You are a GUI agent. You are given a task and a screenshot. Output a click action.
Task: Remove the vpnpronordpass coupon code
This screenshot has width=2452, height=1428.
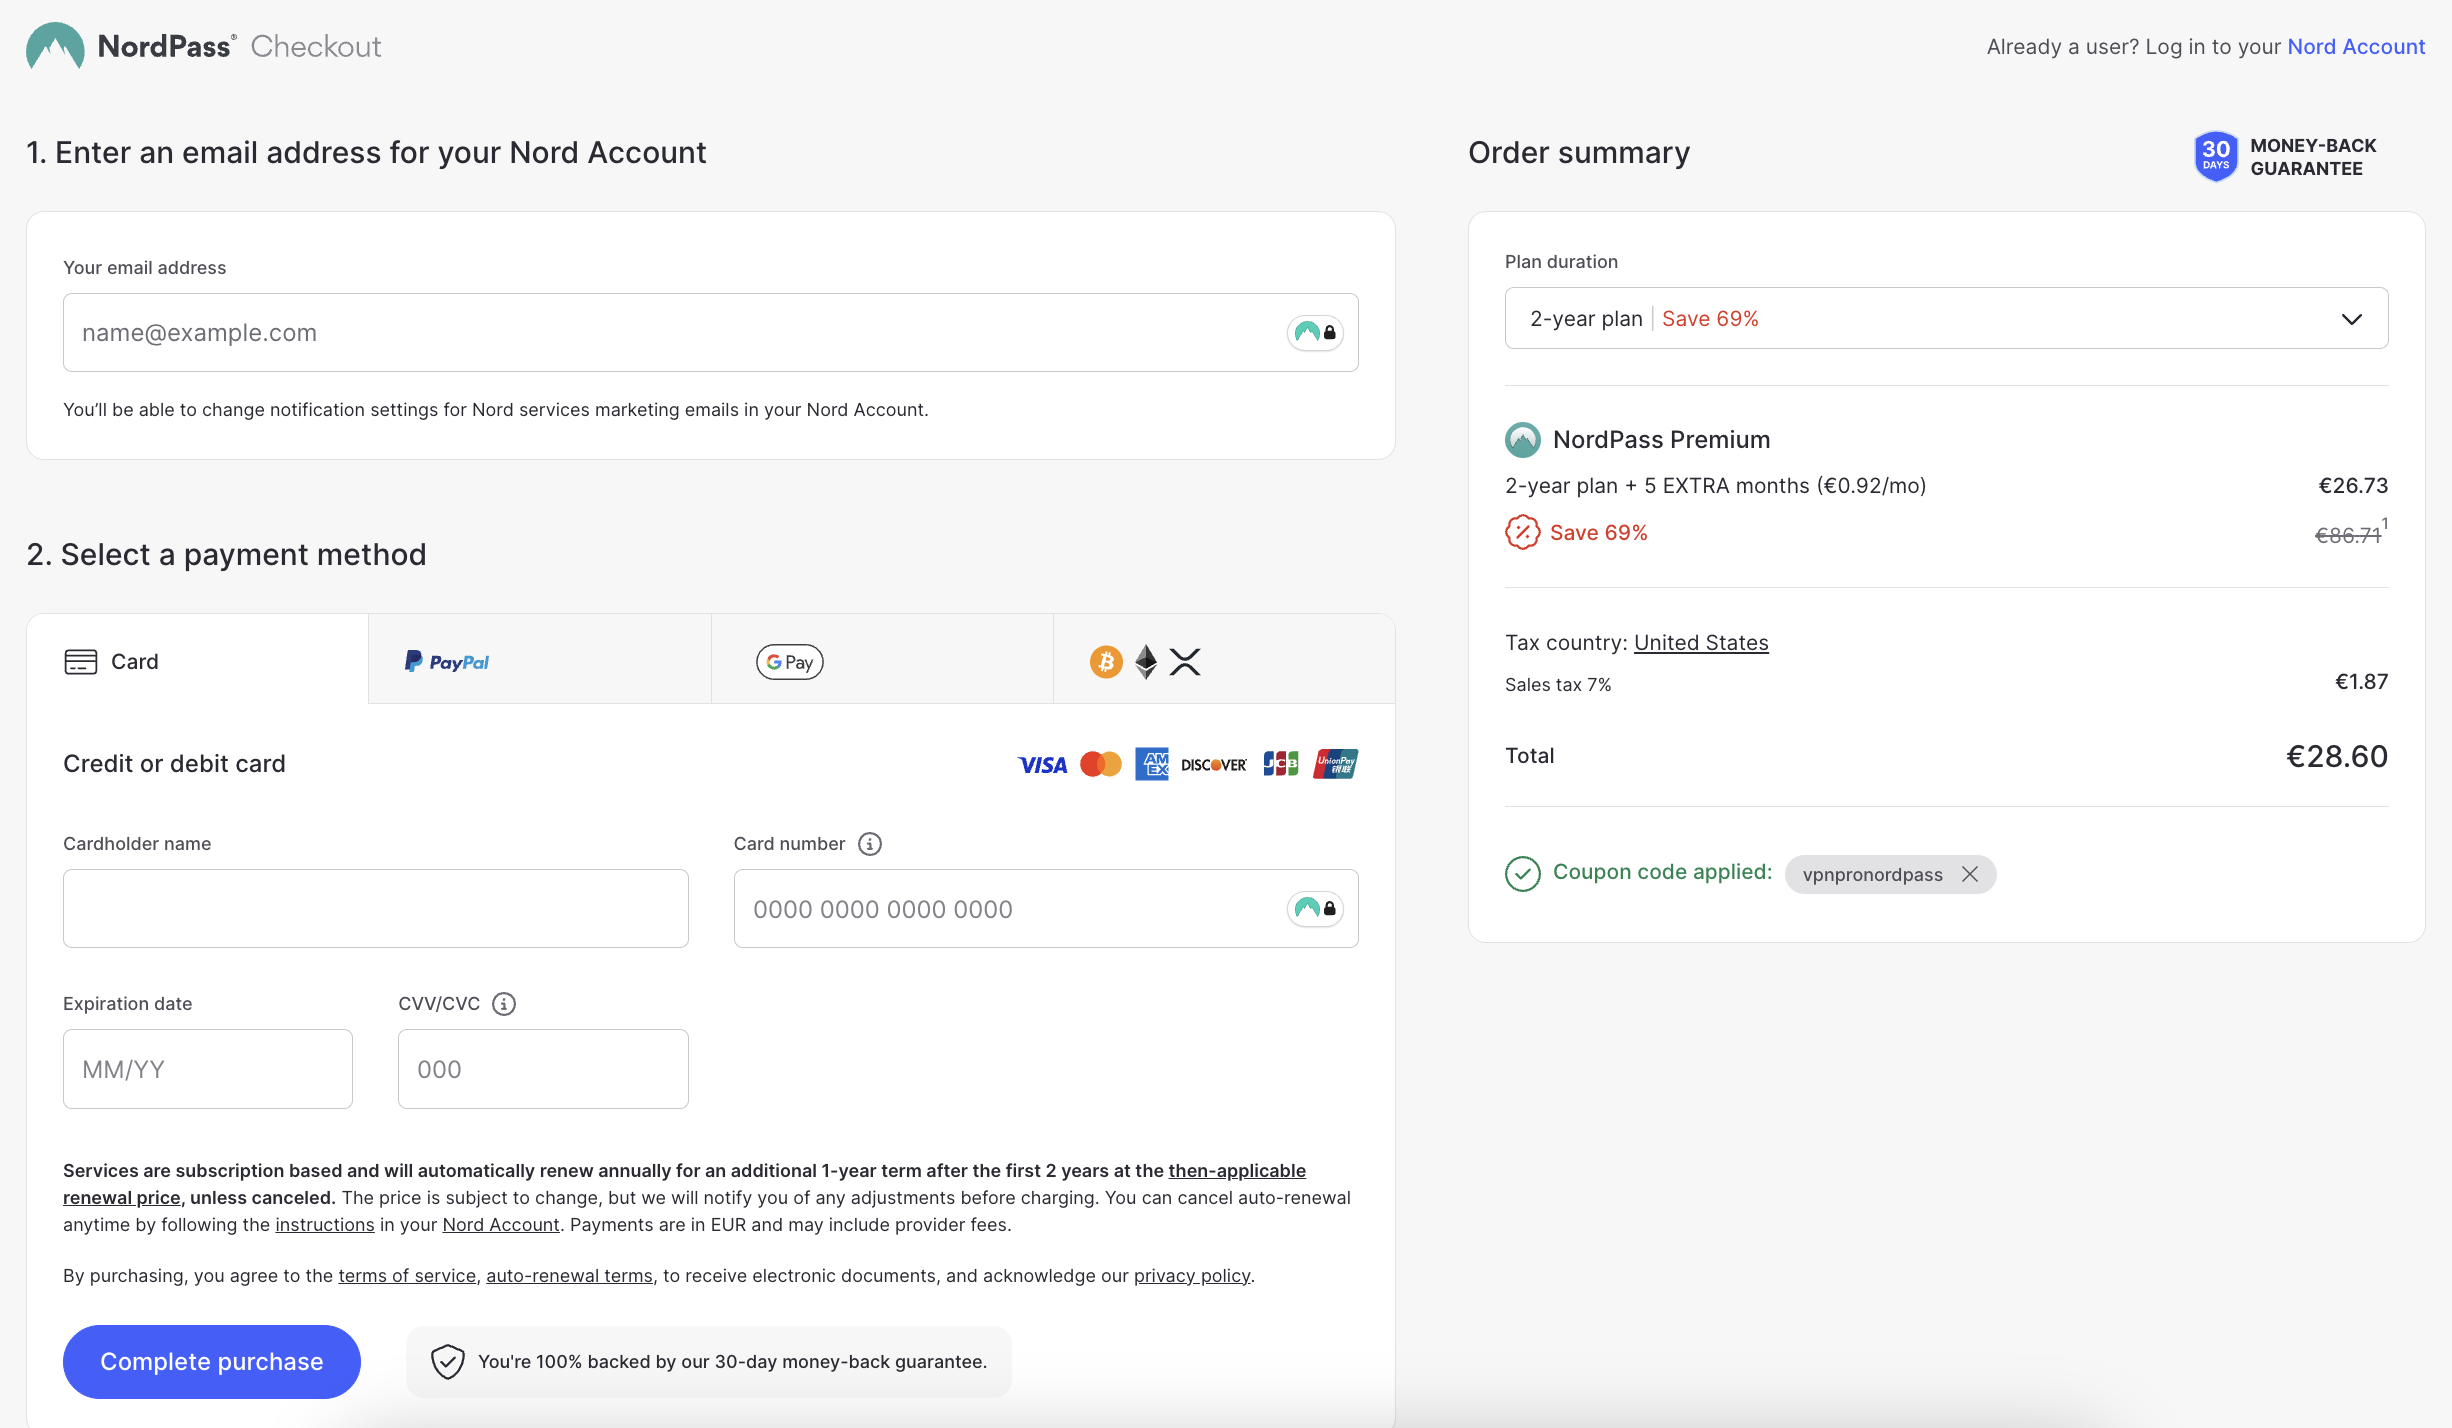pyautogui.click(x=1970, y=874)
